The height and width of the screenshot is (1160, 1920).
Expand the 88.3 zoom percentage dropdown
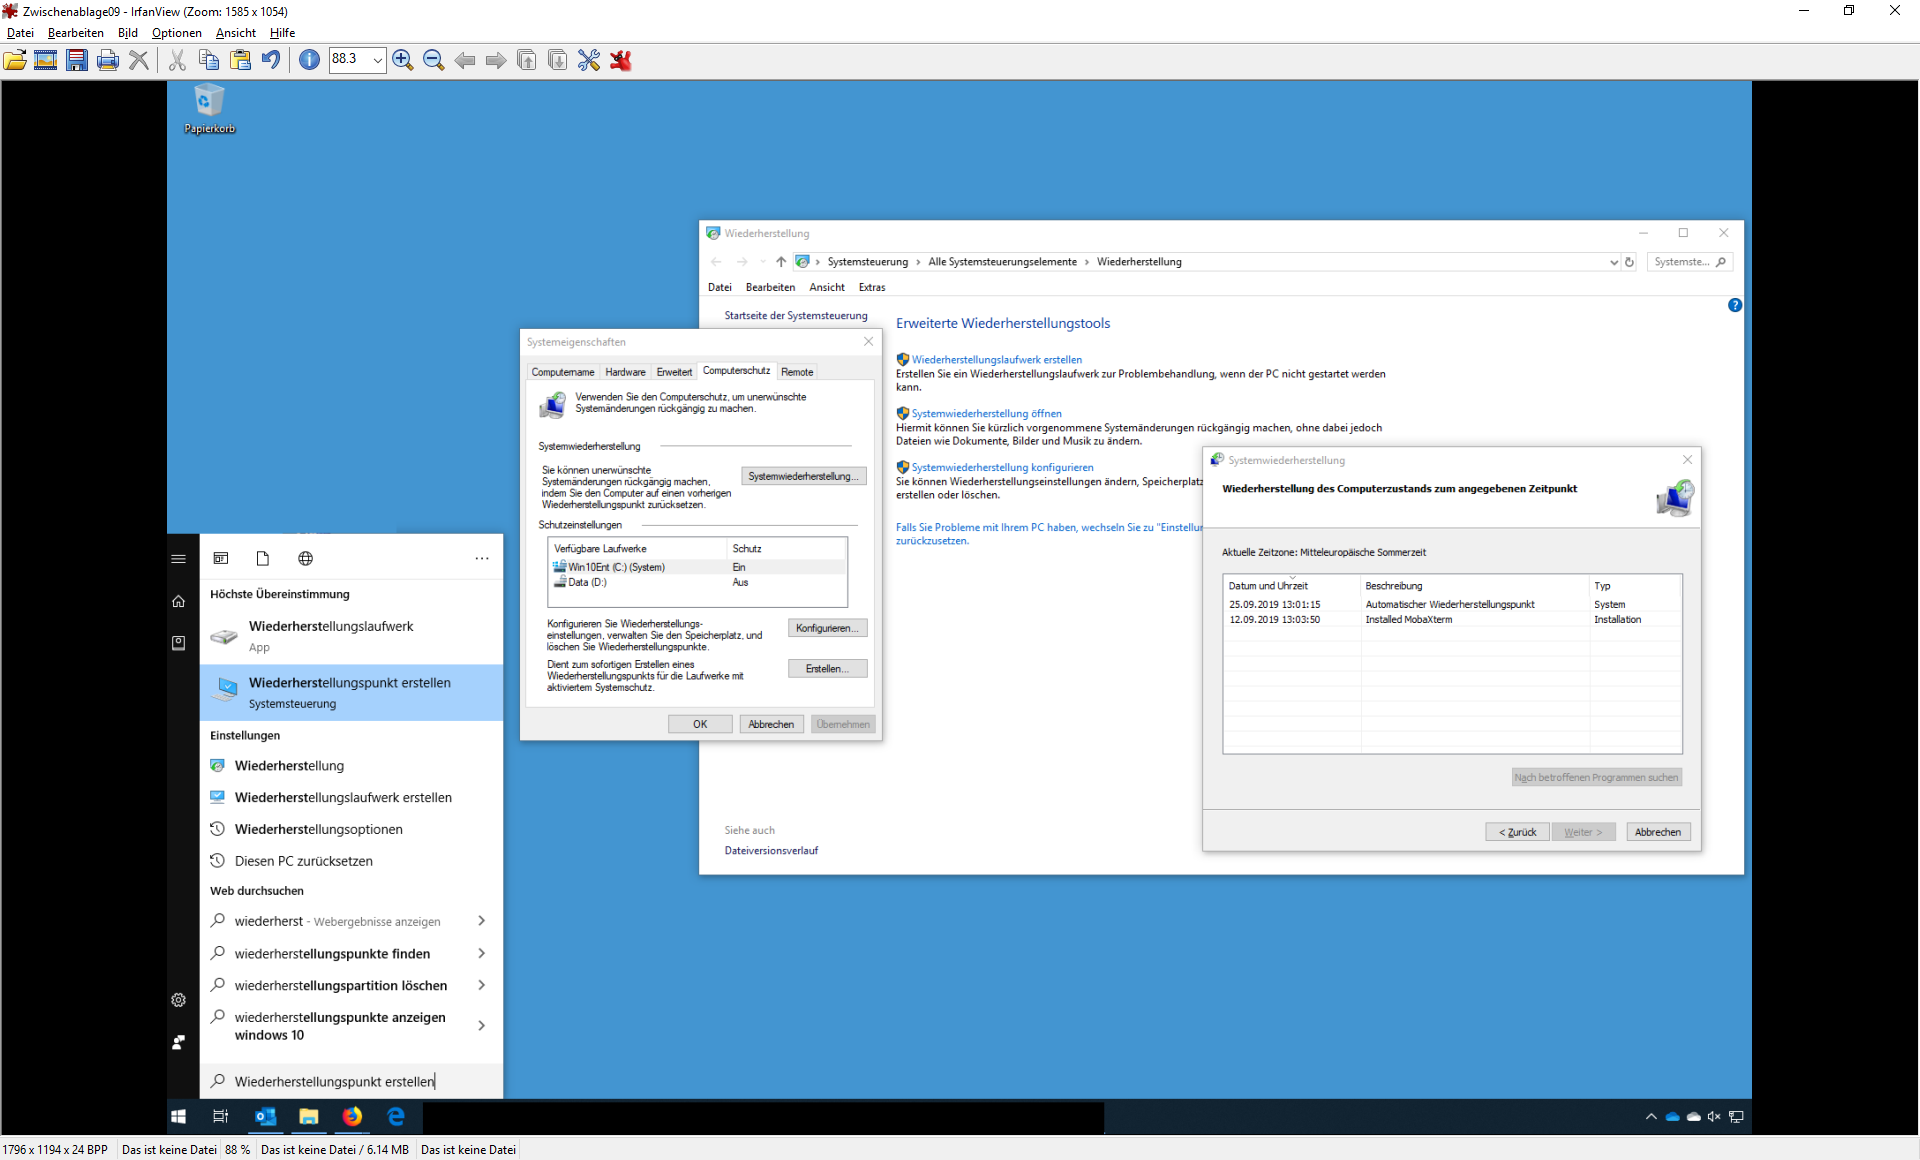(x=377, y=61)
